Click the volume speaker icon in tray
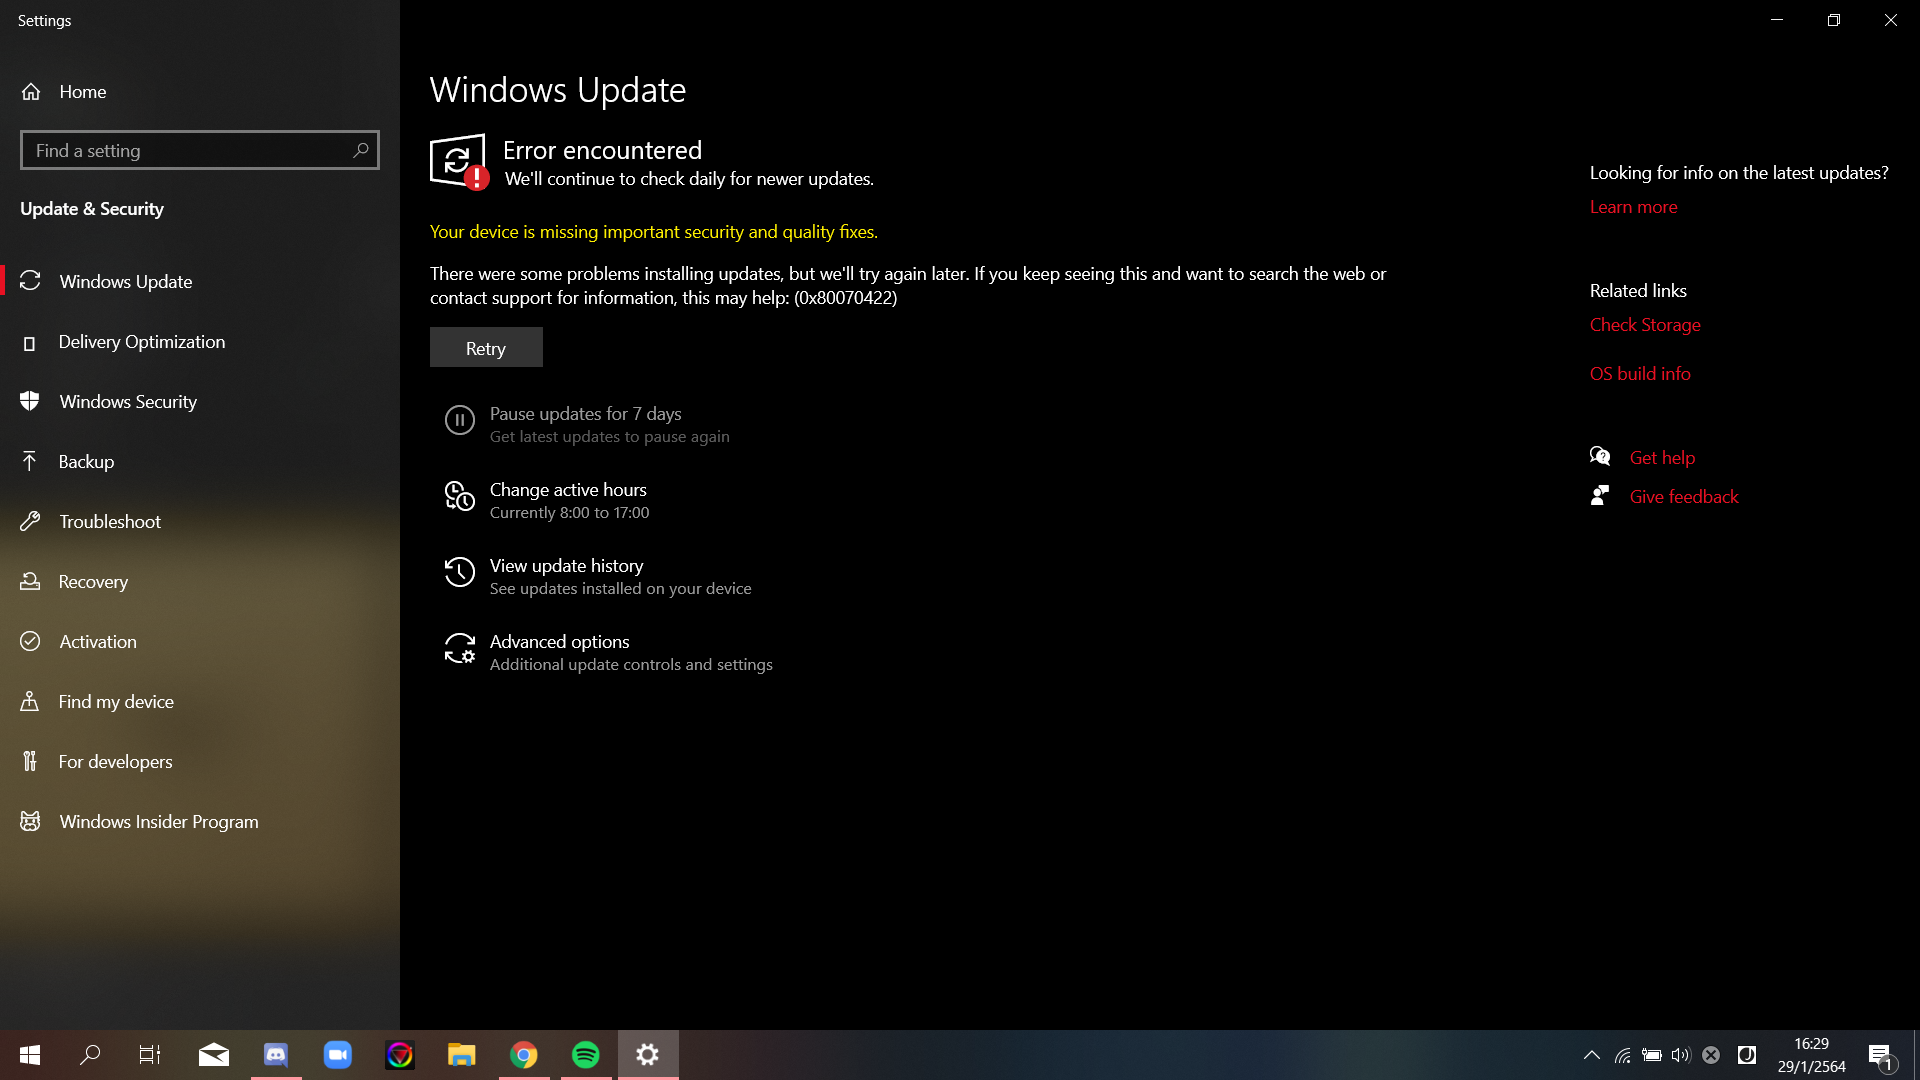1920x1080 pixels. pos(1680,1055)
